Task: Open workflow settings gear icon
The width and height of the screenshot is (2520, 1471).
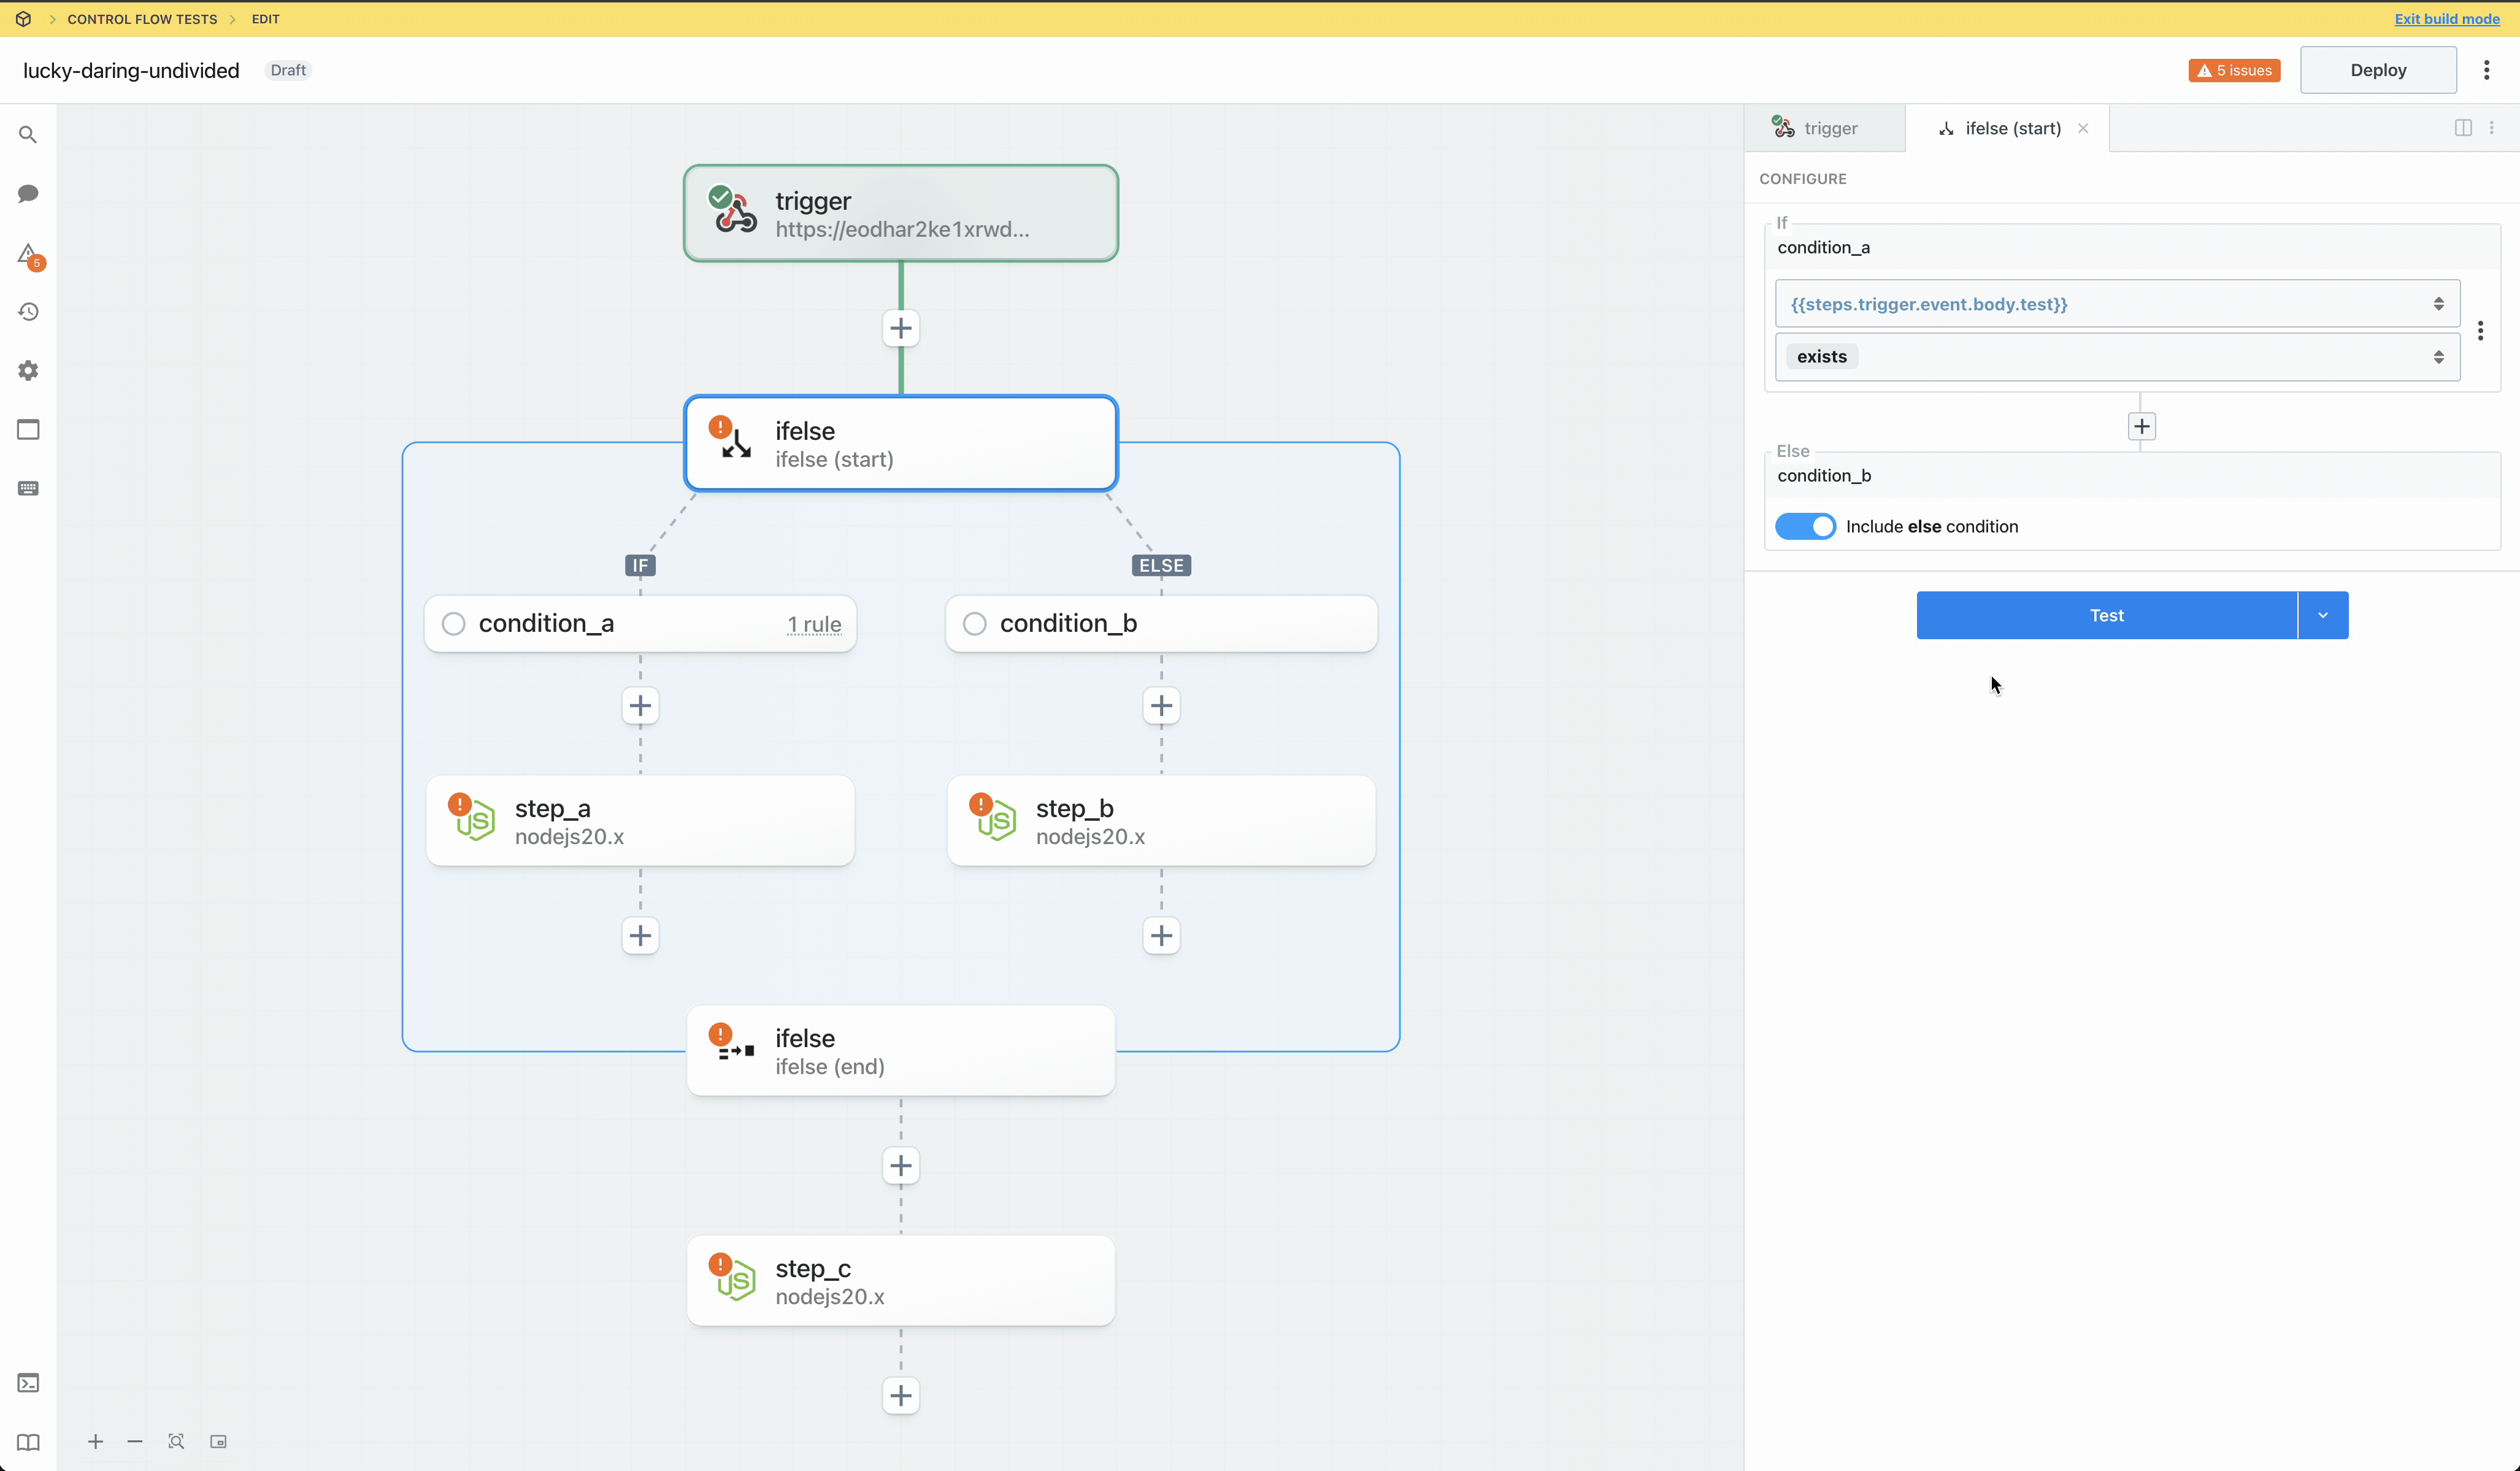Action: pyautogui.click(x=28, y=371)
